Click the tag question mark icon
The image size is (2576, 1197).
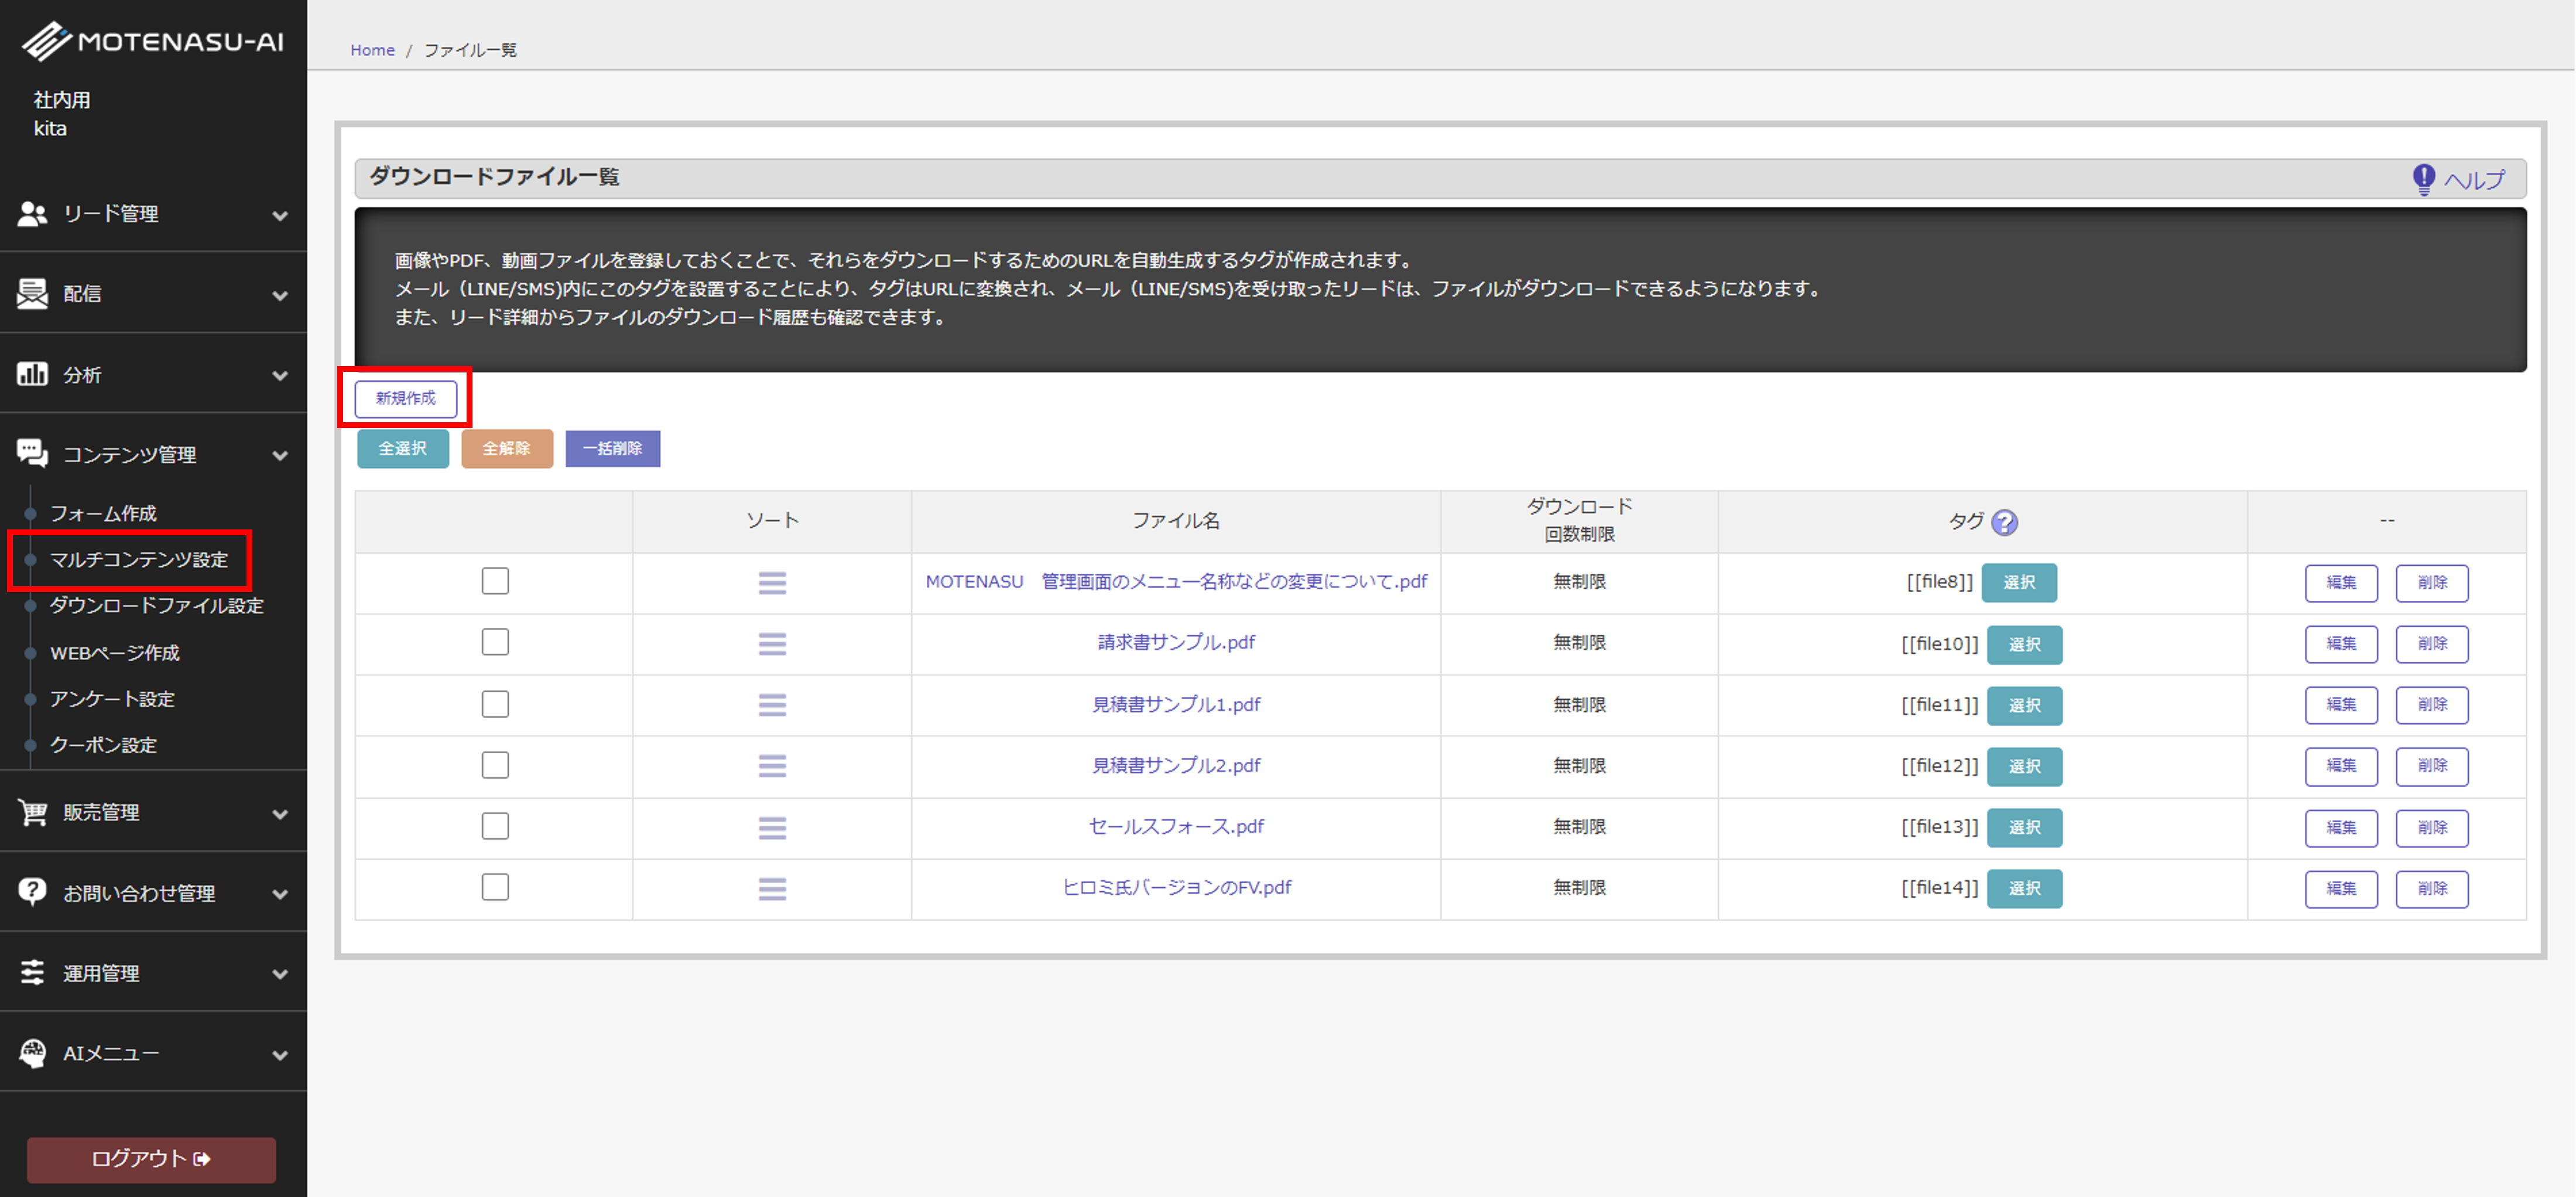tap(2004, 522)
